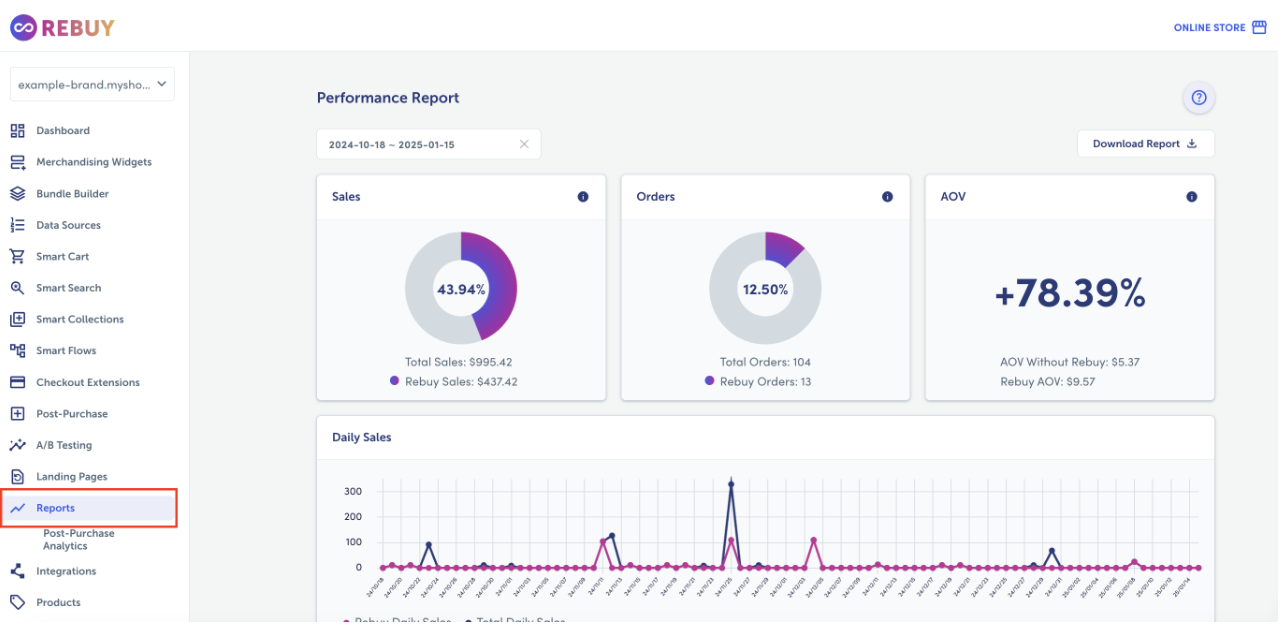
Task: Click the Download Report button
Action: (x=1145, y=144)
